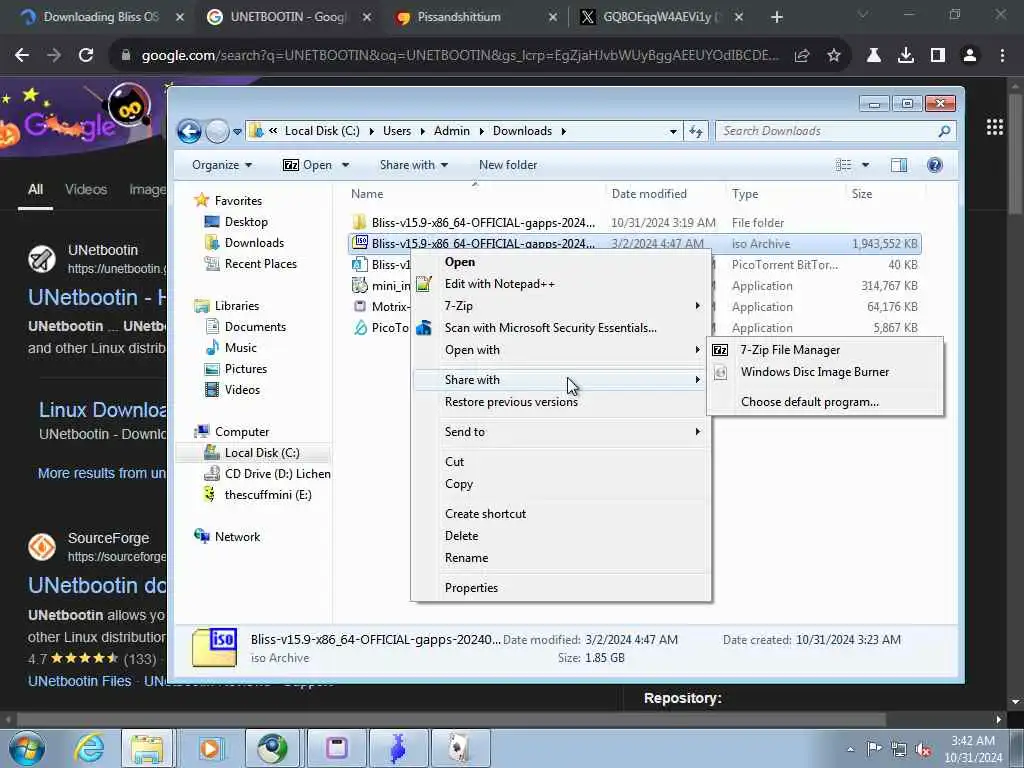Select Edit with Notepad++
Screen dimensions: 1024x768
[562, 284]
